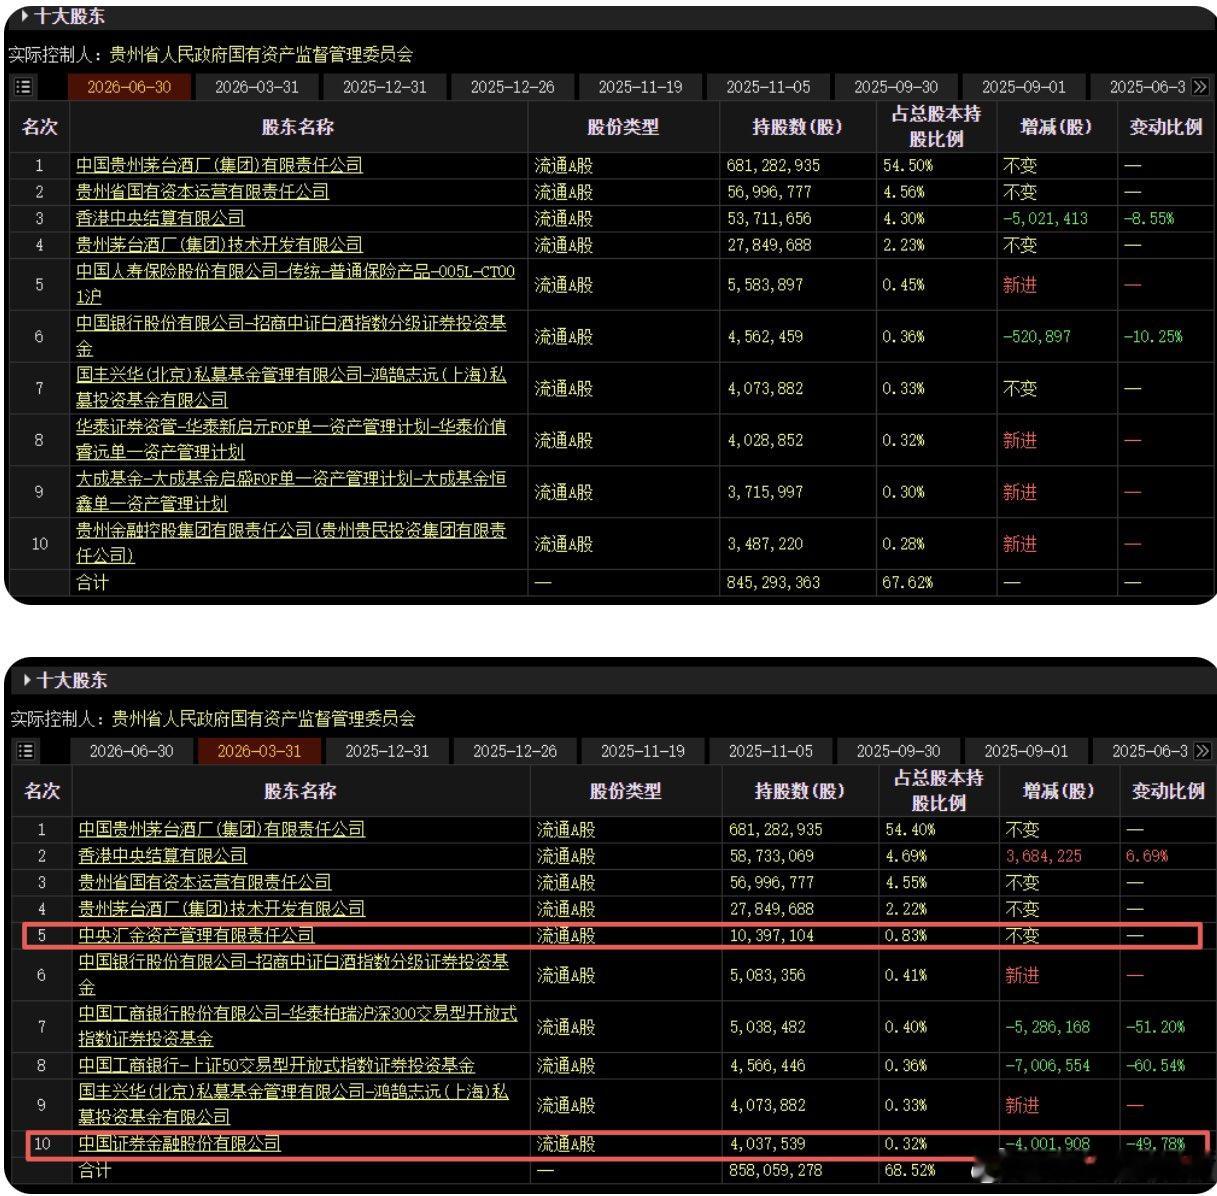Open 中国银行-招商中证白酒指数 fund link in lower table
The width and height of the screenshot is (1217, 1196).
(x=294, y=974)
